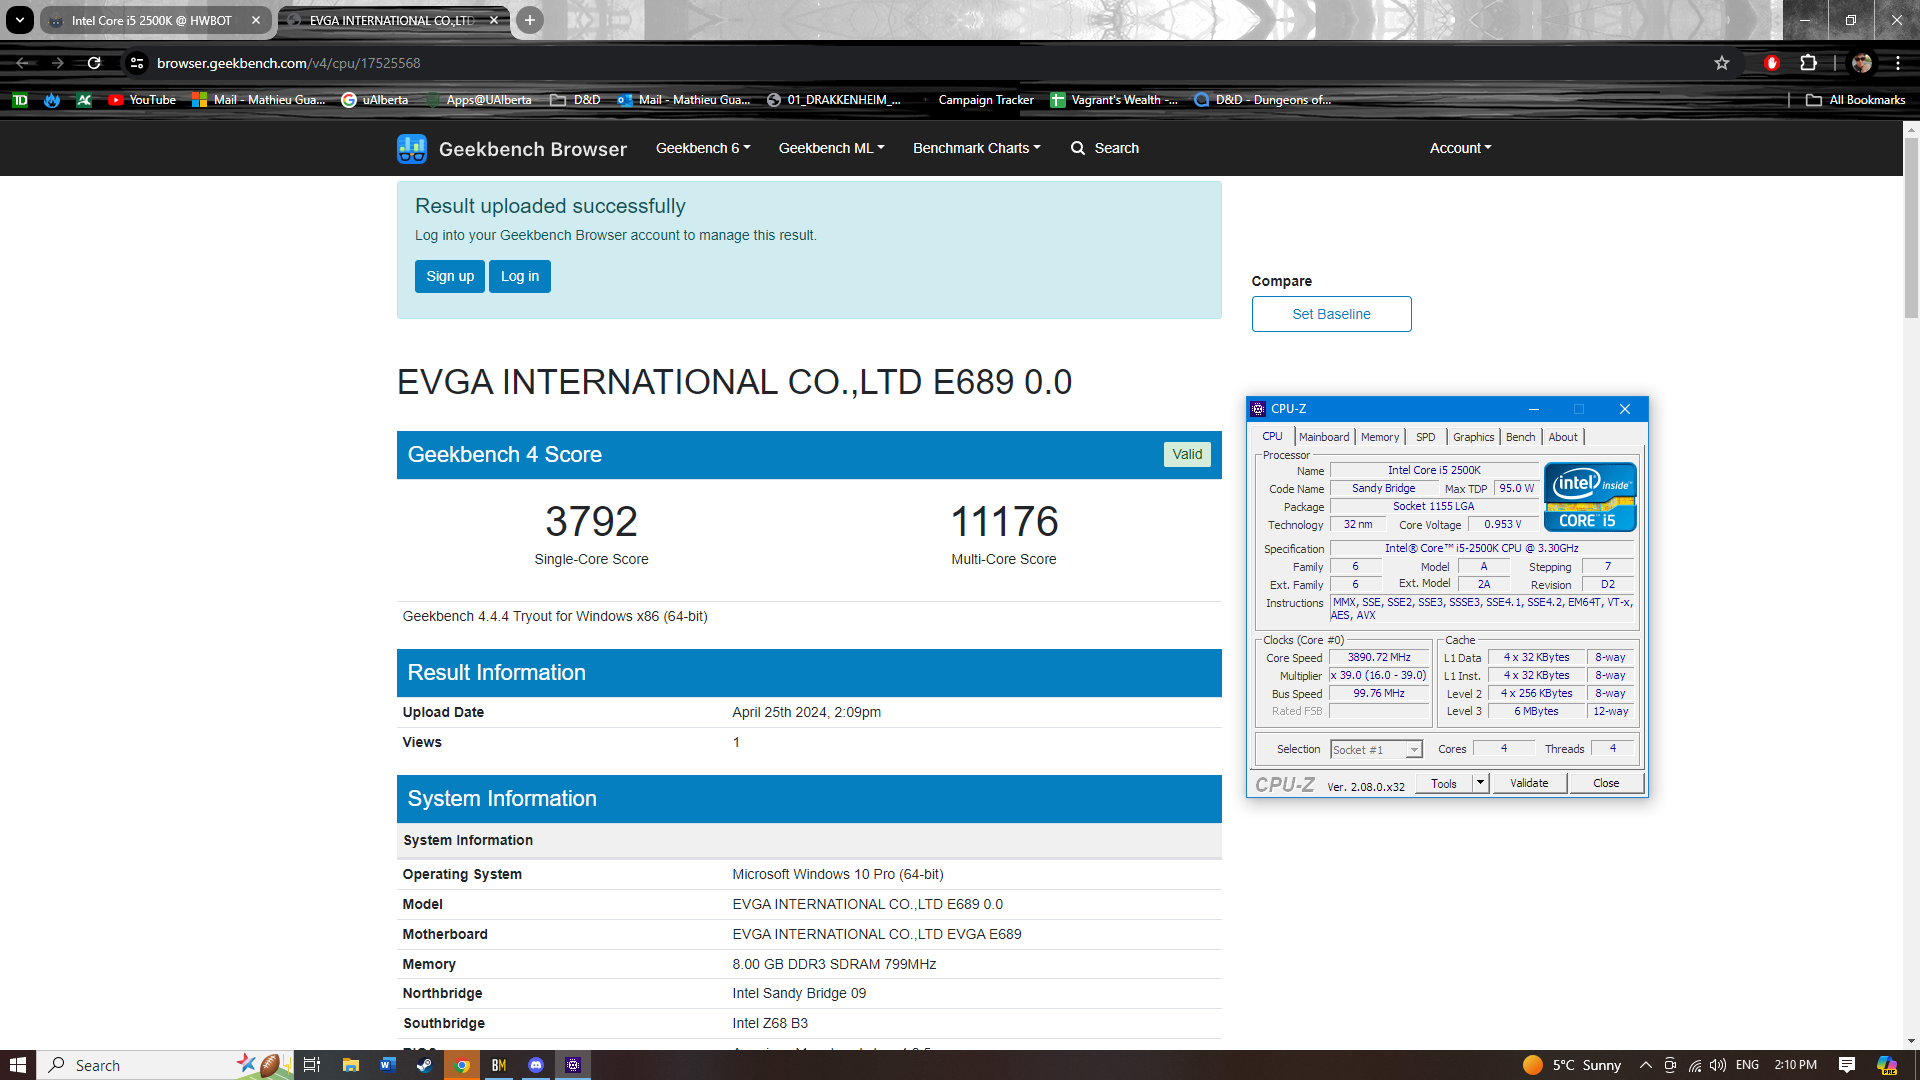This screenshot has height=1080, width=1920.
Task: Open the Tools dropdown arrow in CPU-Z
Action: pyautogui.click(x=1481, y=783)
